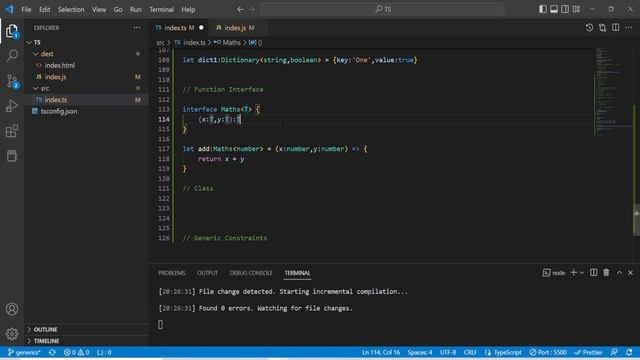Go back with the left arrow
Screen dimensions: 640x360
point(240,9)
